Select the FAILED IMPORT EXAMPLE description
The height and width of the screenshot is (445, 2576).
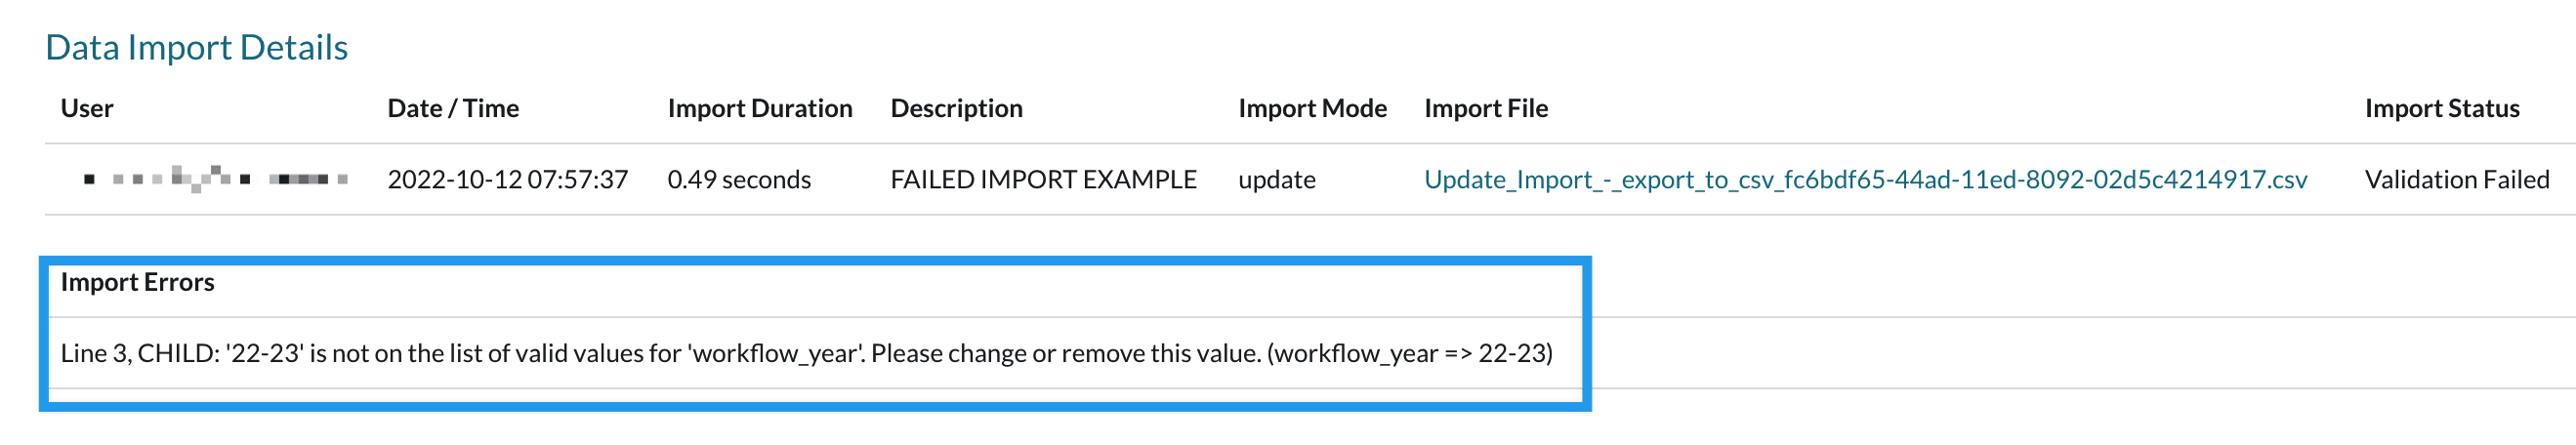[1043, 180]
